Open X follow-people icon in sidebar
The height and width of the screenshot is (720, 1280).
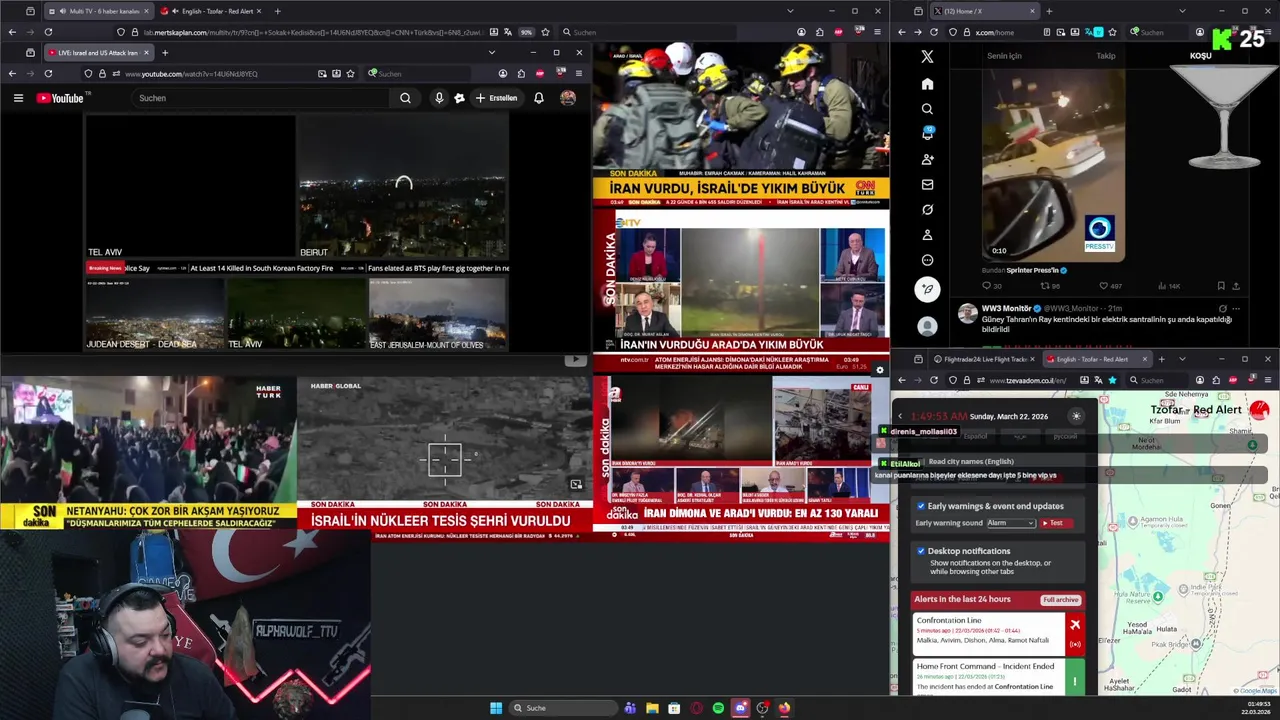pos(927,159)
